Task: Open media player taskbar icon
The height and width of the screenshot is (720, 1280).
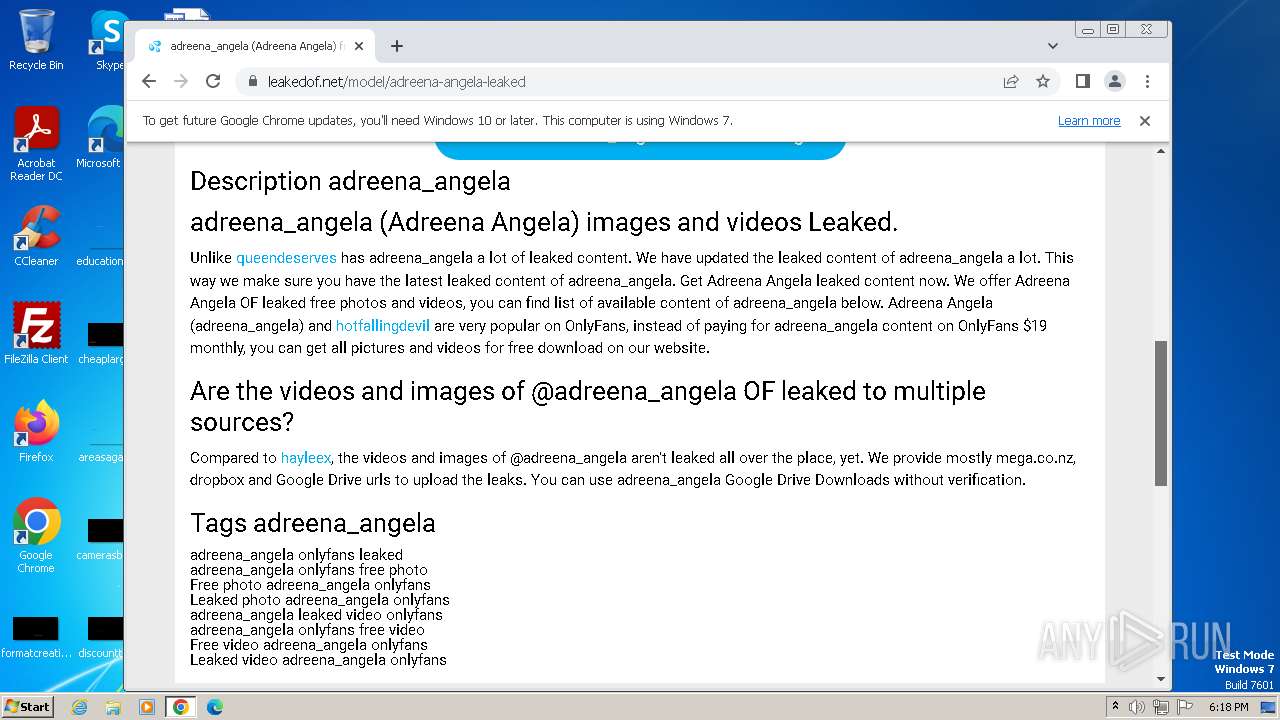Action: pyautogui.click(x=147, y=707)
